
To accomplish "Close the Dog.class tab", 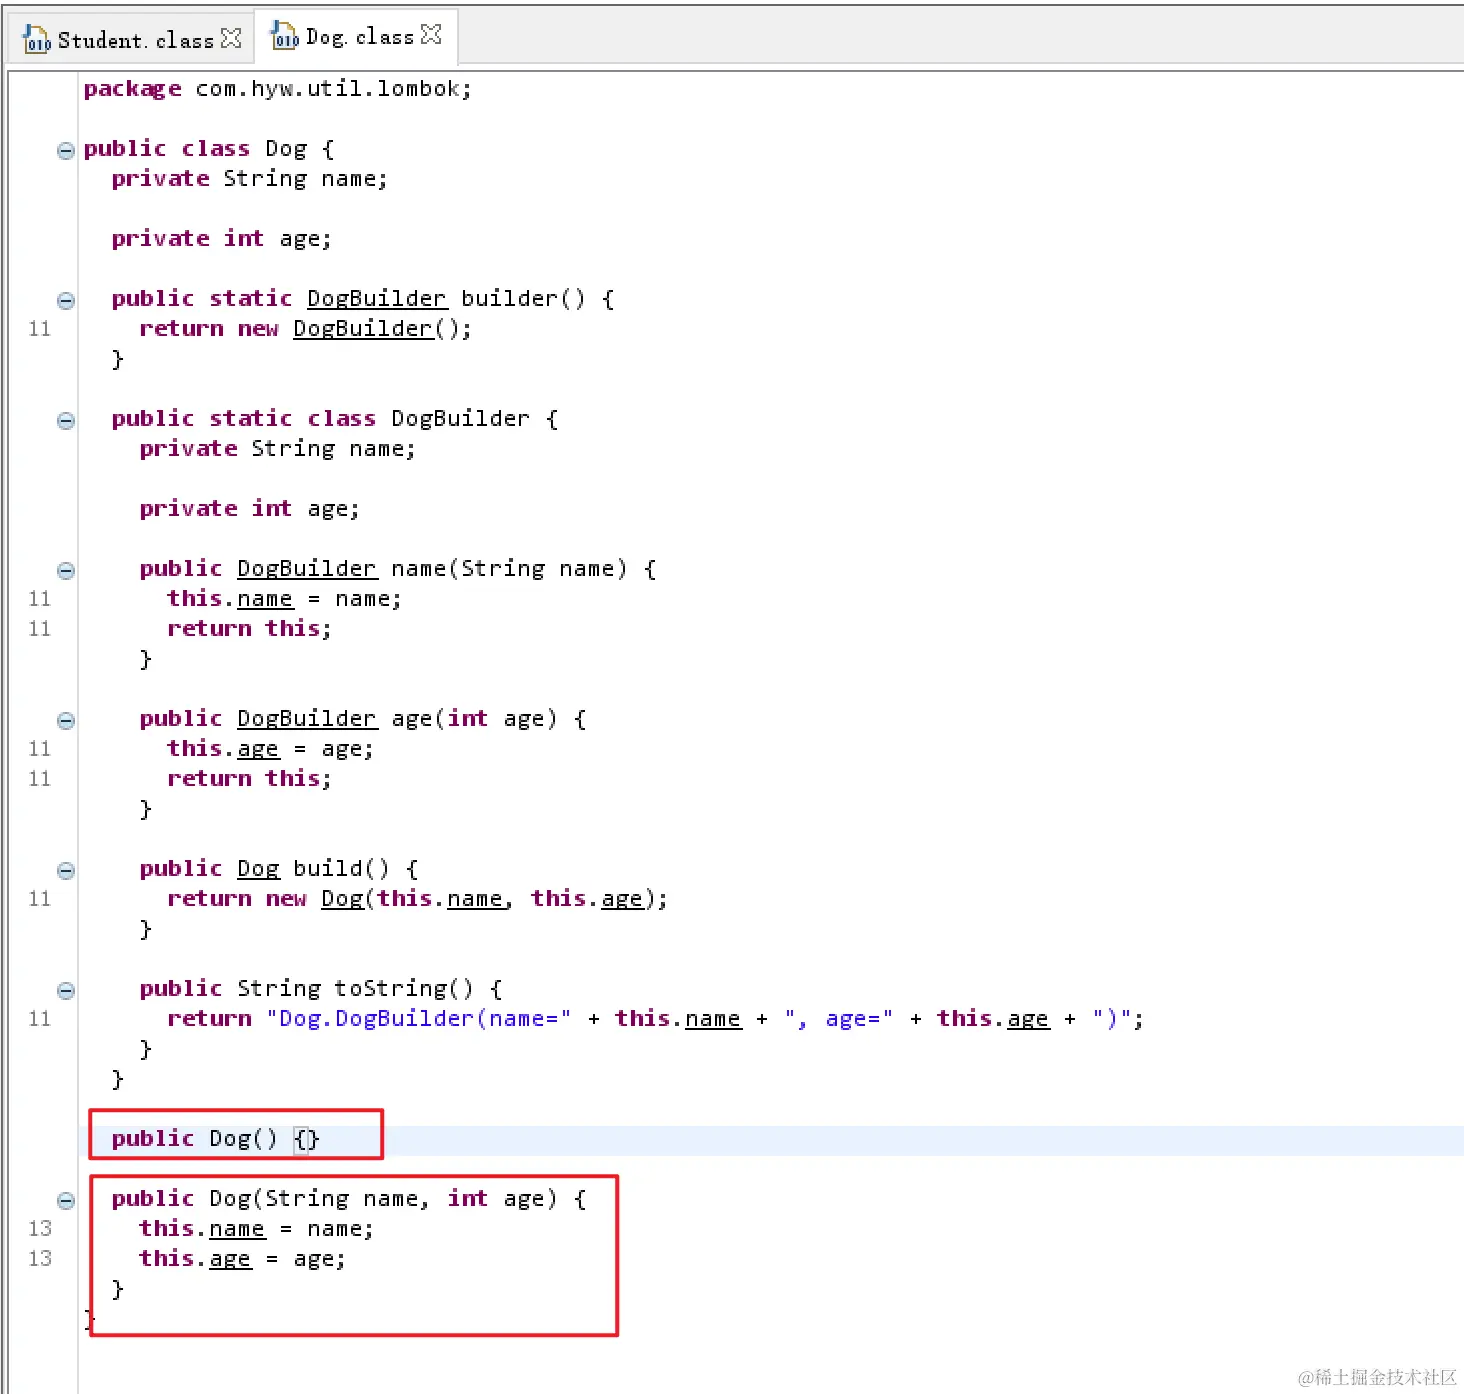I will 431,35.
